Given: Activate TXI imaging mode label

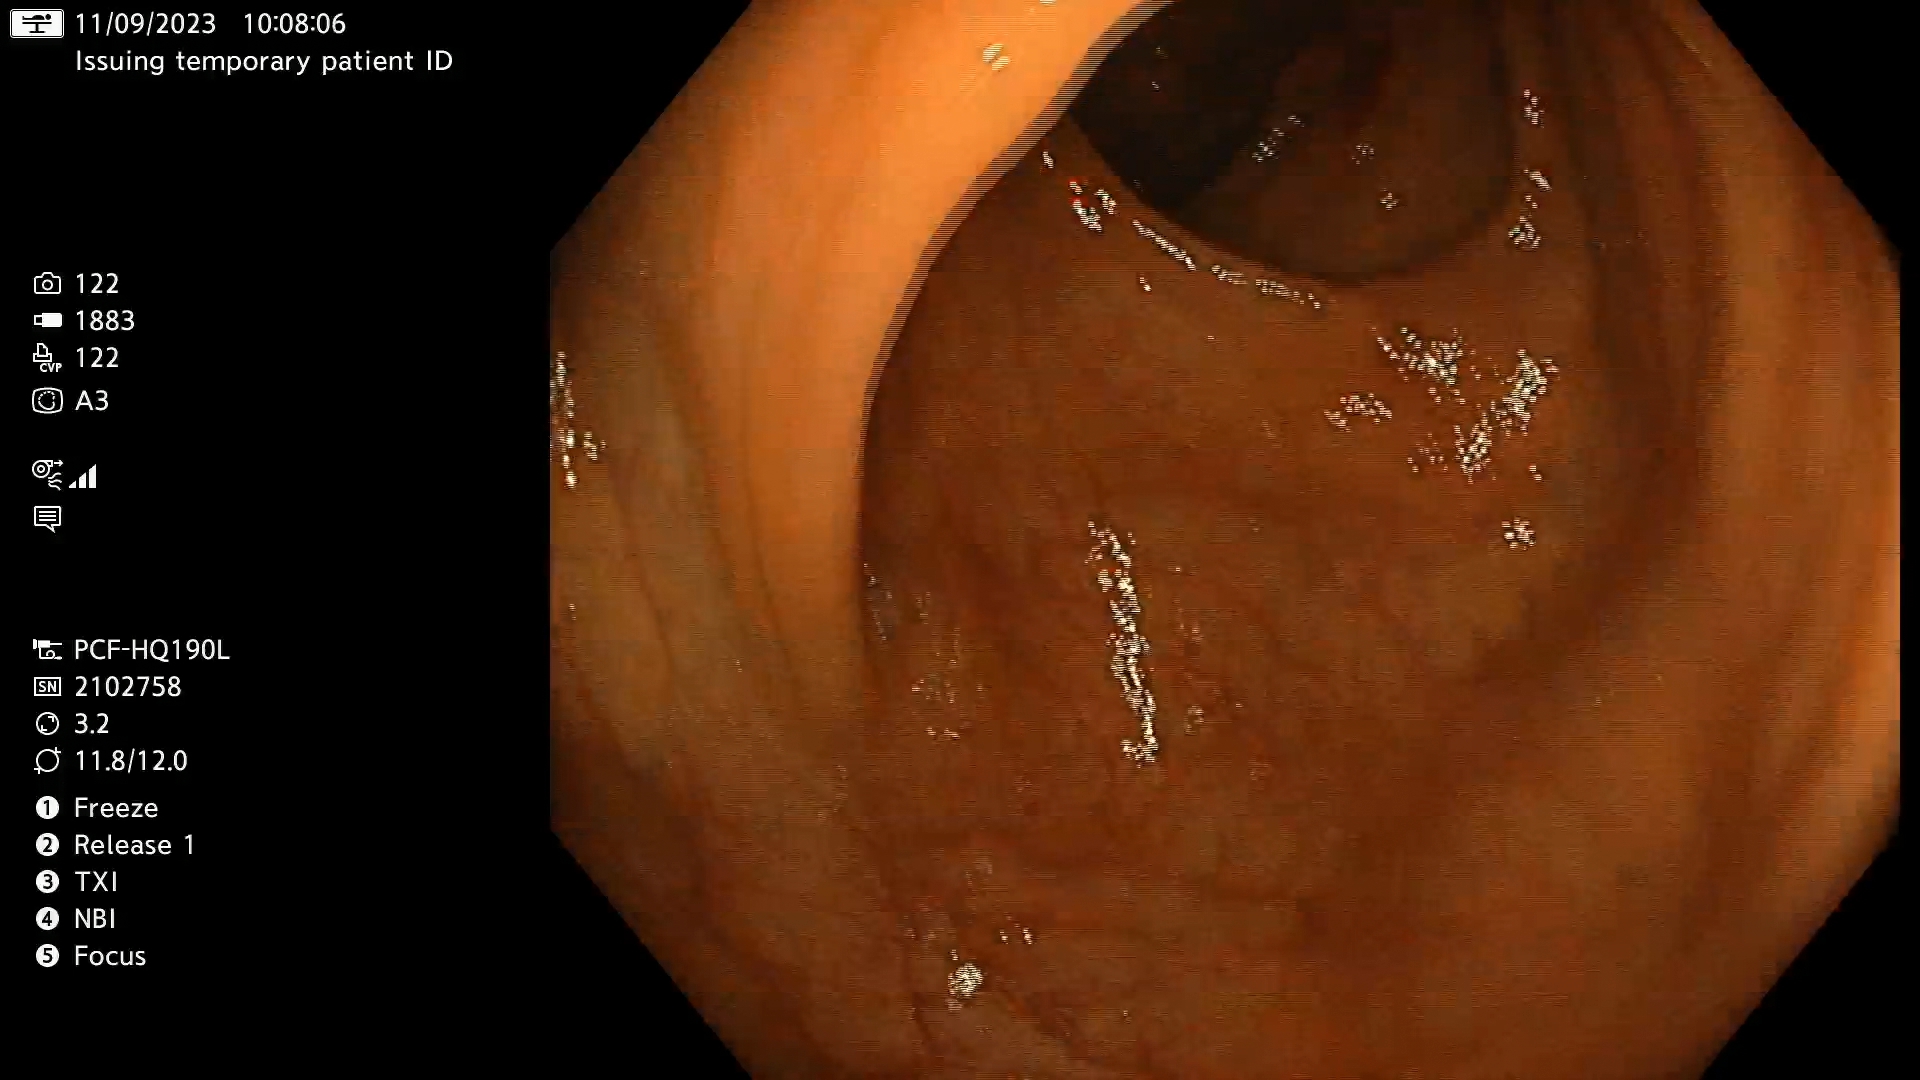Looking at the screenshot, I should (x=96, y=882).
